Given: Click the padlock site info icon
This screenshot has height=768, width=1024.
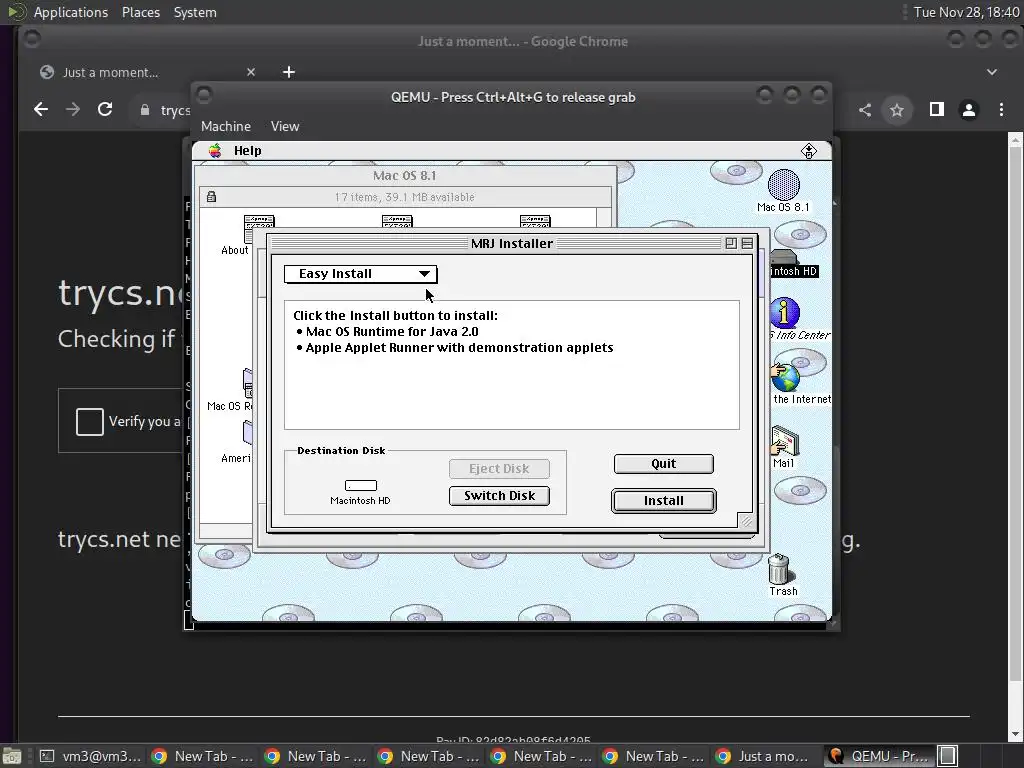Looking at the screenshot, I should point(145,110).
